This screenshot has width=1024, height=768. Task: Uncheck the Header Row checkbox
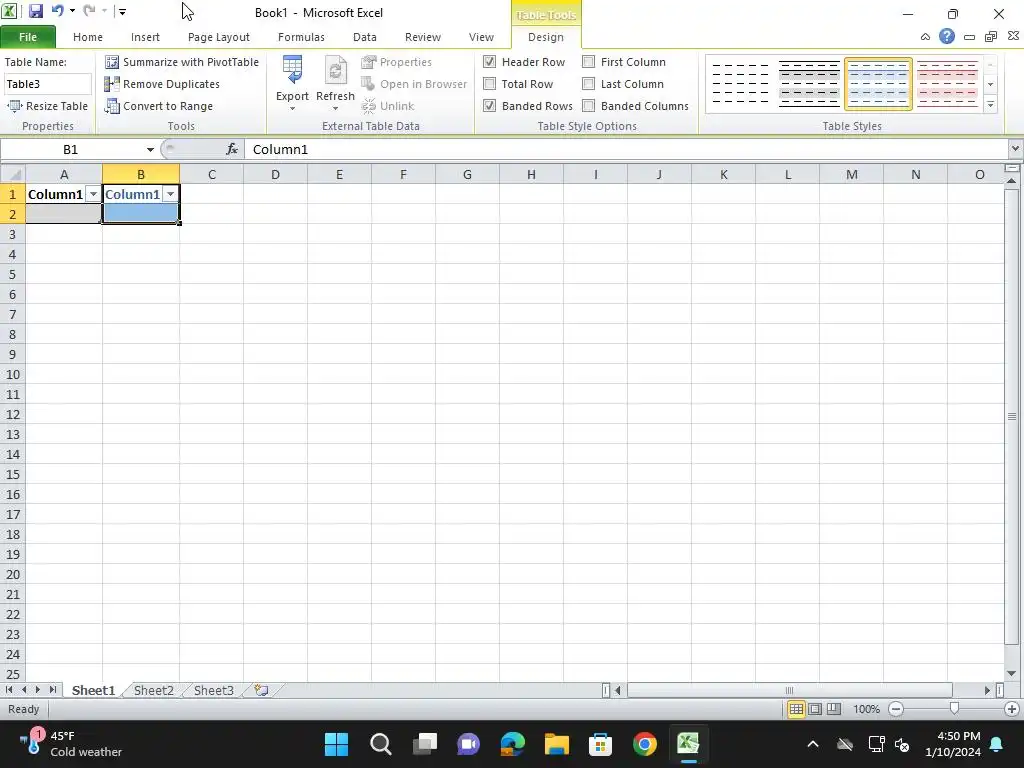[489, 62]
